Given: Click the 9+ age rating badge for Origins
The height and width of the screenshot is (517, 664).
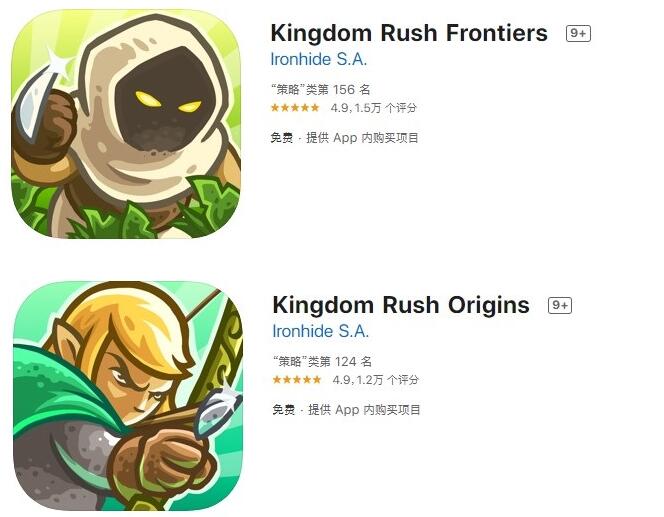Looking at the screenshot, I should [560, 305].
